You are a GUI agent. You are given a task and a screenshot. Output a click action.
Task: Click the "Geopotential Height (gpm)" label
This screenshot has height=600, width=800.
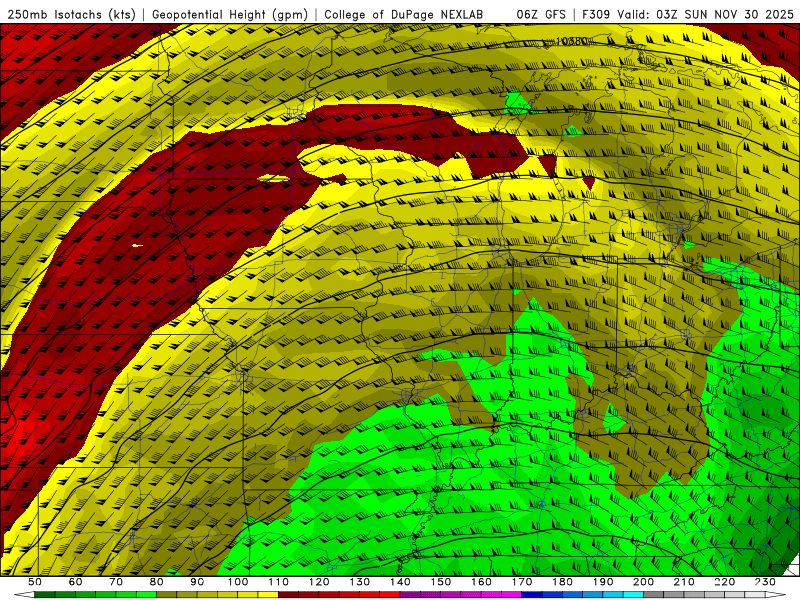[230, 15]
